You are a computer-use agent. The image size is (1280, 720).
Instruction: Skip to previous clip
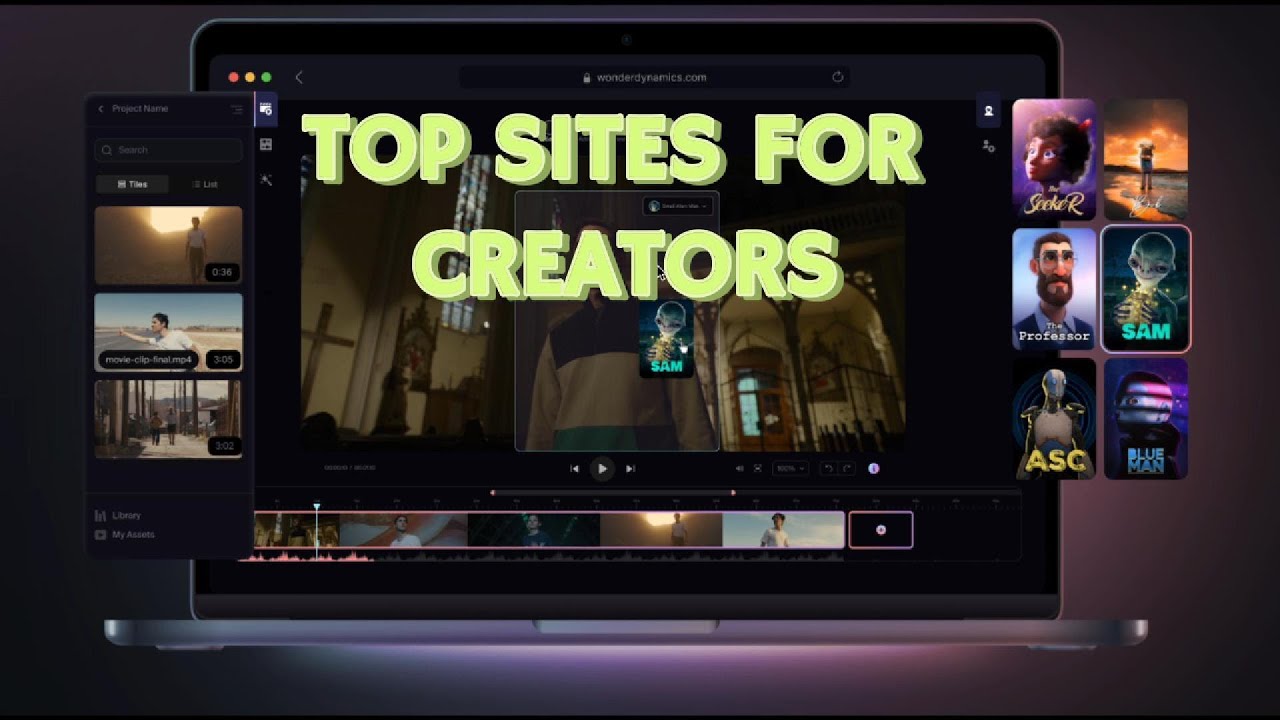pyautogui.click(x=574, y=468)
